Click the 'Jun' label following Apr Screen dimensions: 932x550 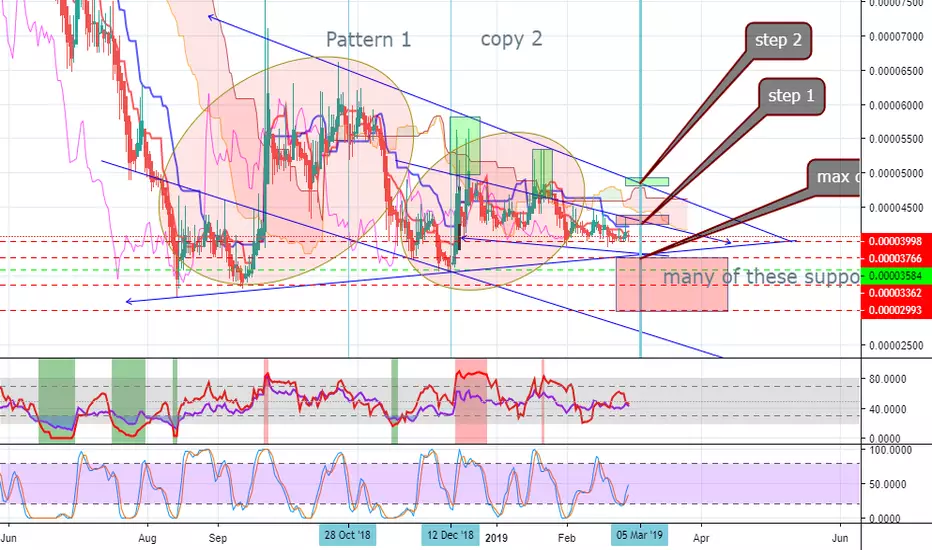coord(840,538)
